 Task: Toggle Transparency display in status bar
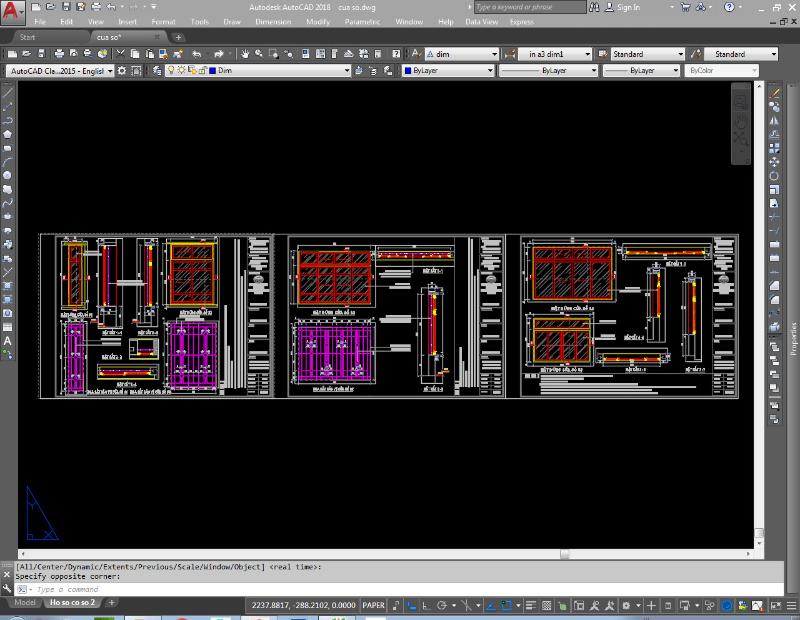(546, 606)
